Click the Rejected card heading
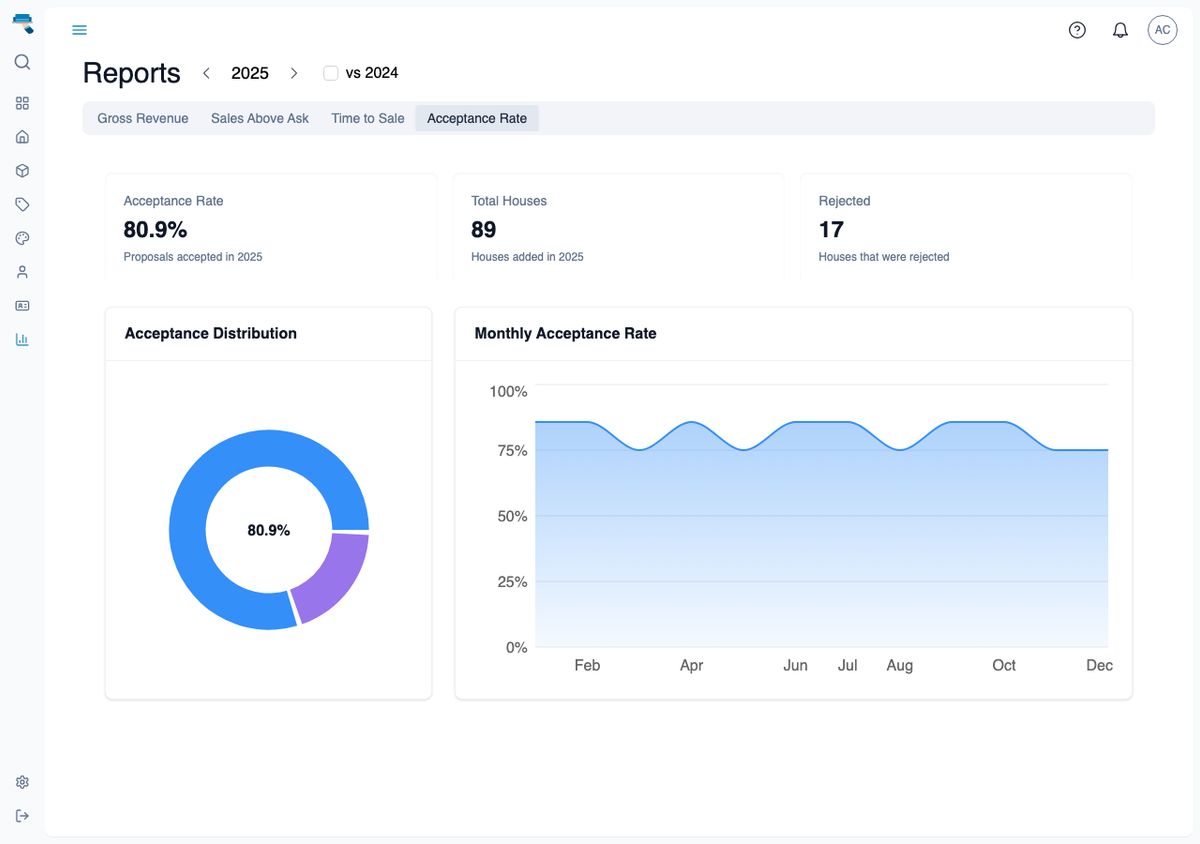This screenshot has height=844, width=1200. pos(844,201)
